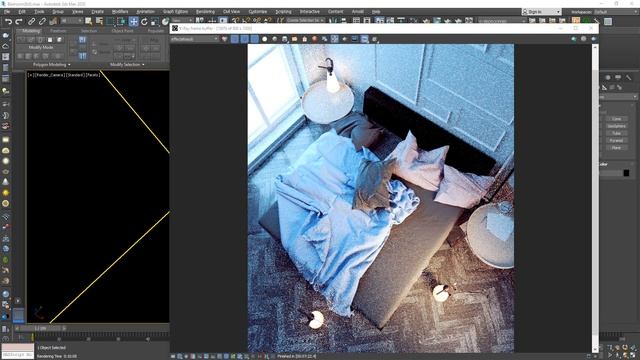The height and width of the screenshot is (360, 640).
Task: Click the Undo arrow in main toolbar
Action: pos(8,21)
